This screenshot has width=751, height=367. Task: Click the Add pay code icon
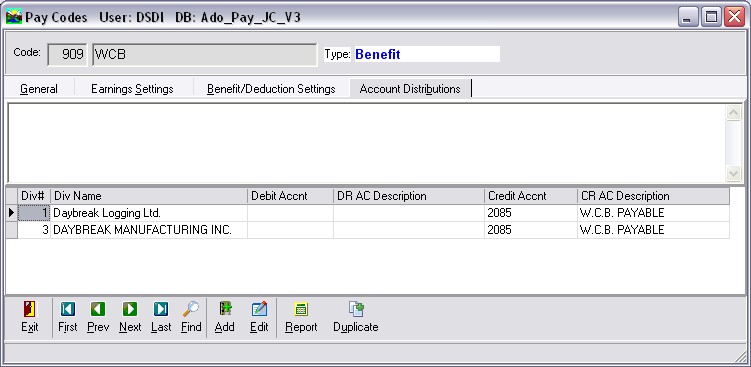225,309
